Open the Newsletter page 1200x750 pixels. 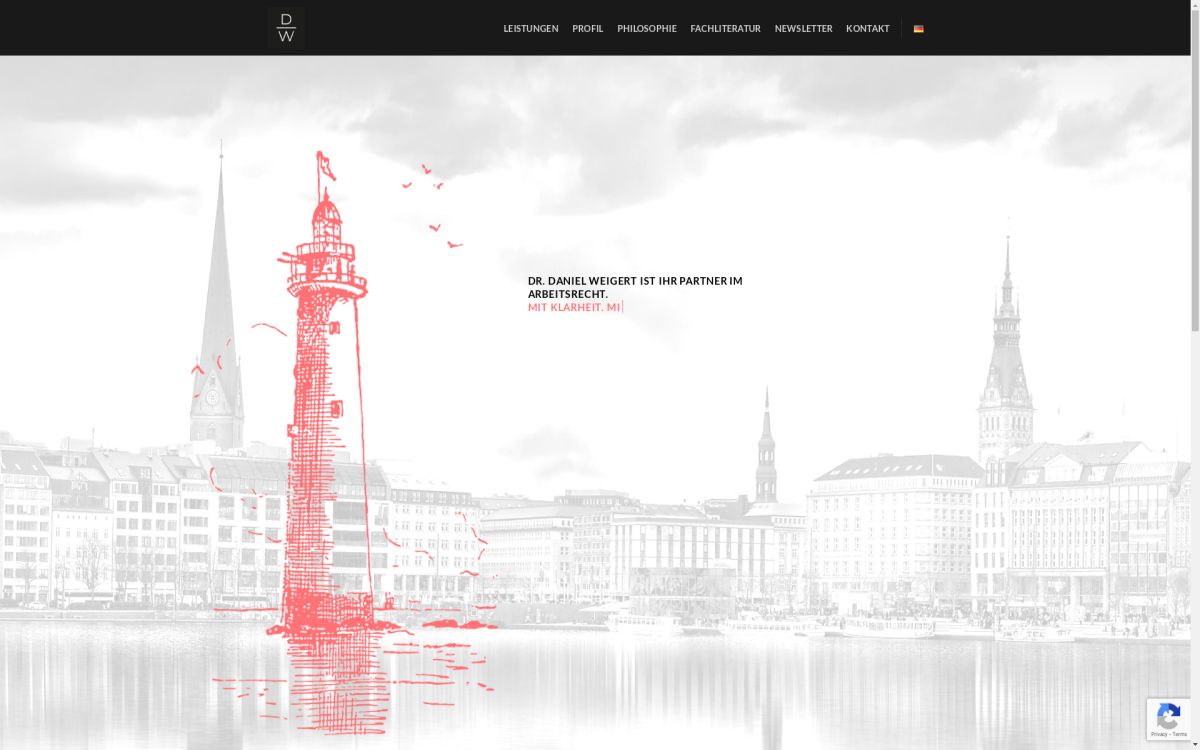point(803,29)
